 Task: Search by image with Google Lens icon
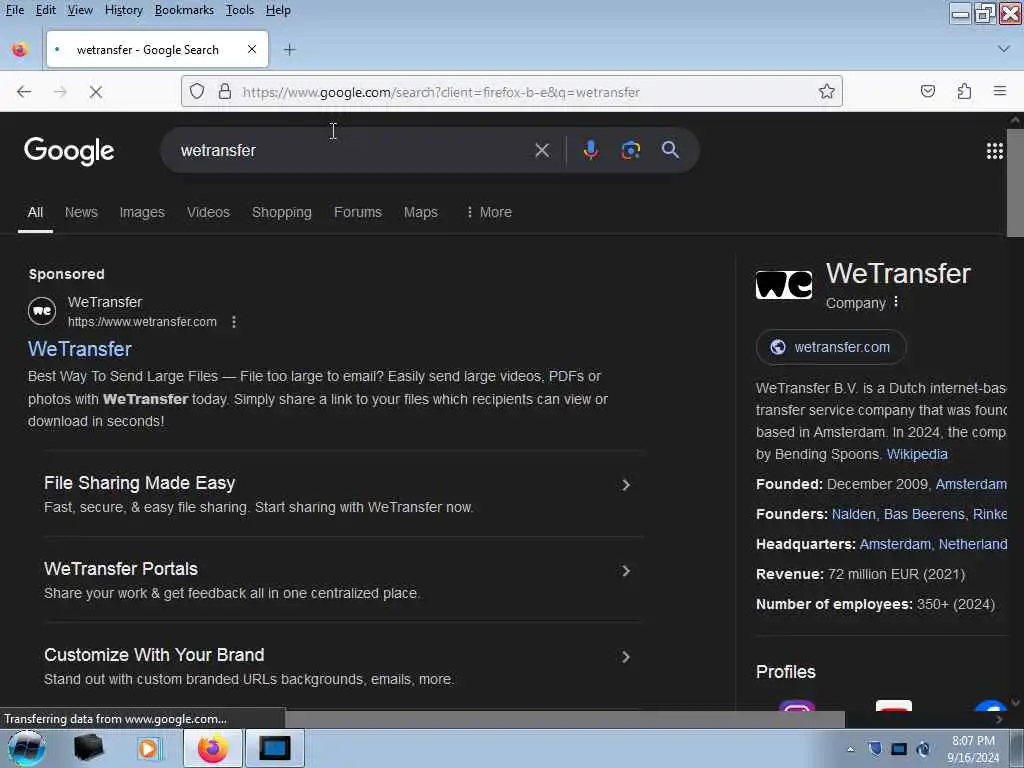pyautogui.click(x=630, y=150)
